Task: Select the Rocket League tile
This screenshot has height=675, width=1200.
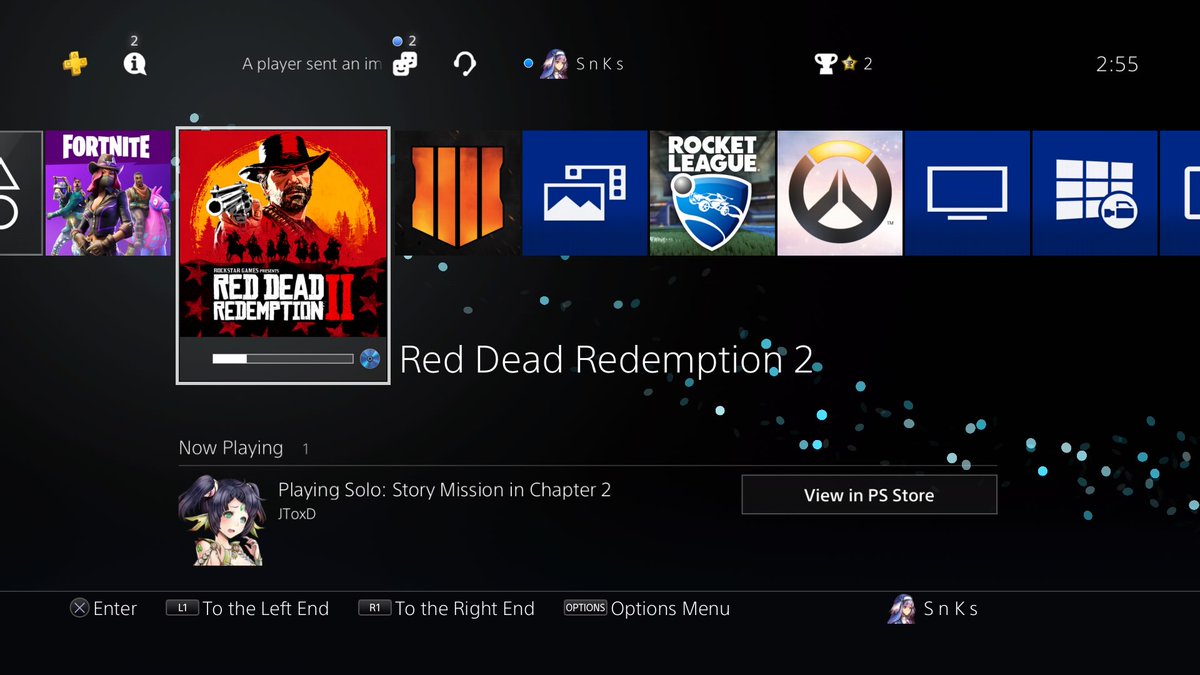Action: point(713,193)
